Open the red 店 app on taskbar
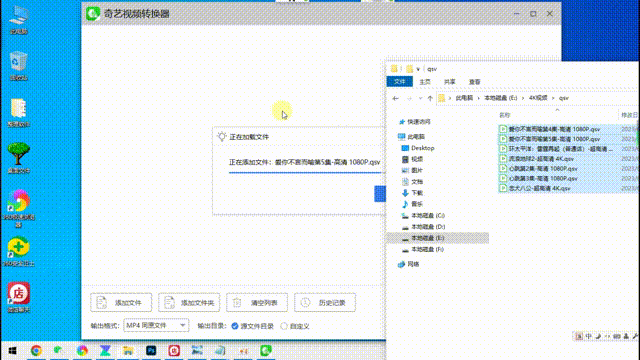The width and height of the screenshot is (640, 360). [x=174, y=351]
